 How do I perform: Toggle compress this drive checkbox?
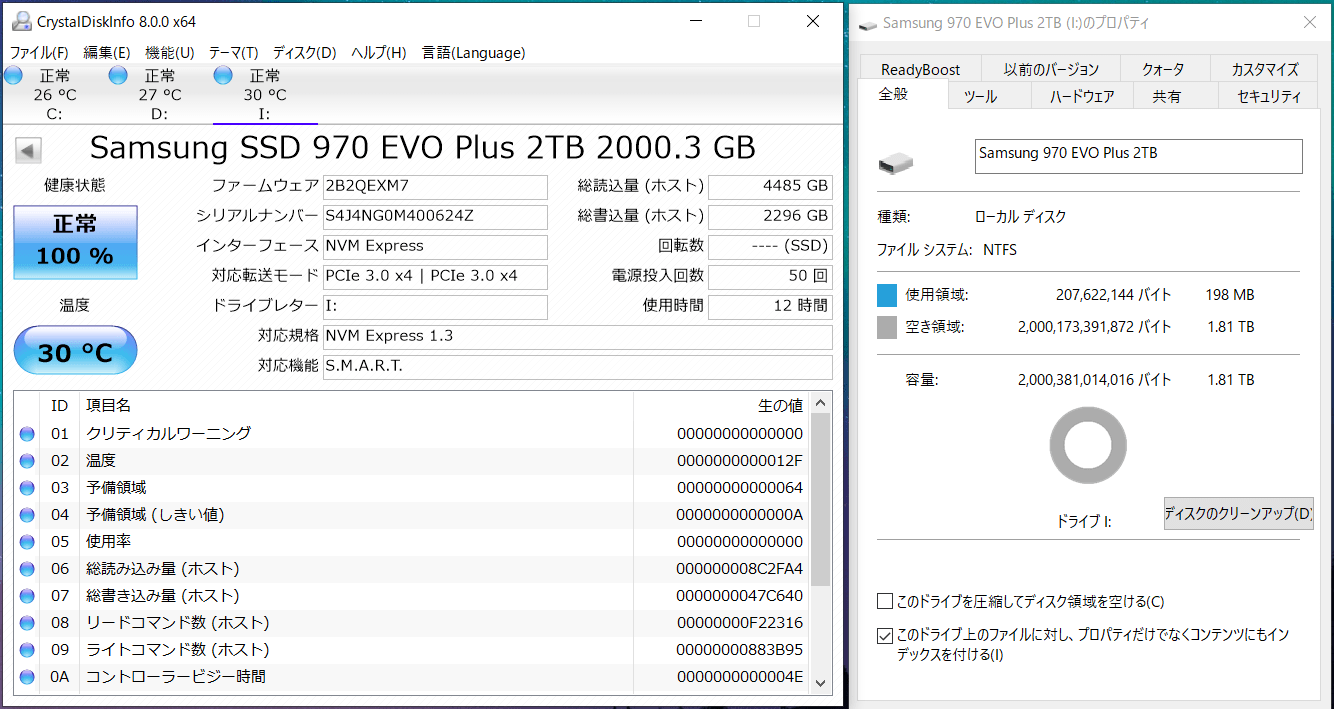(x=884, y=602)
